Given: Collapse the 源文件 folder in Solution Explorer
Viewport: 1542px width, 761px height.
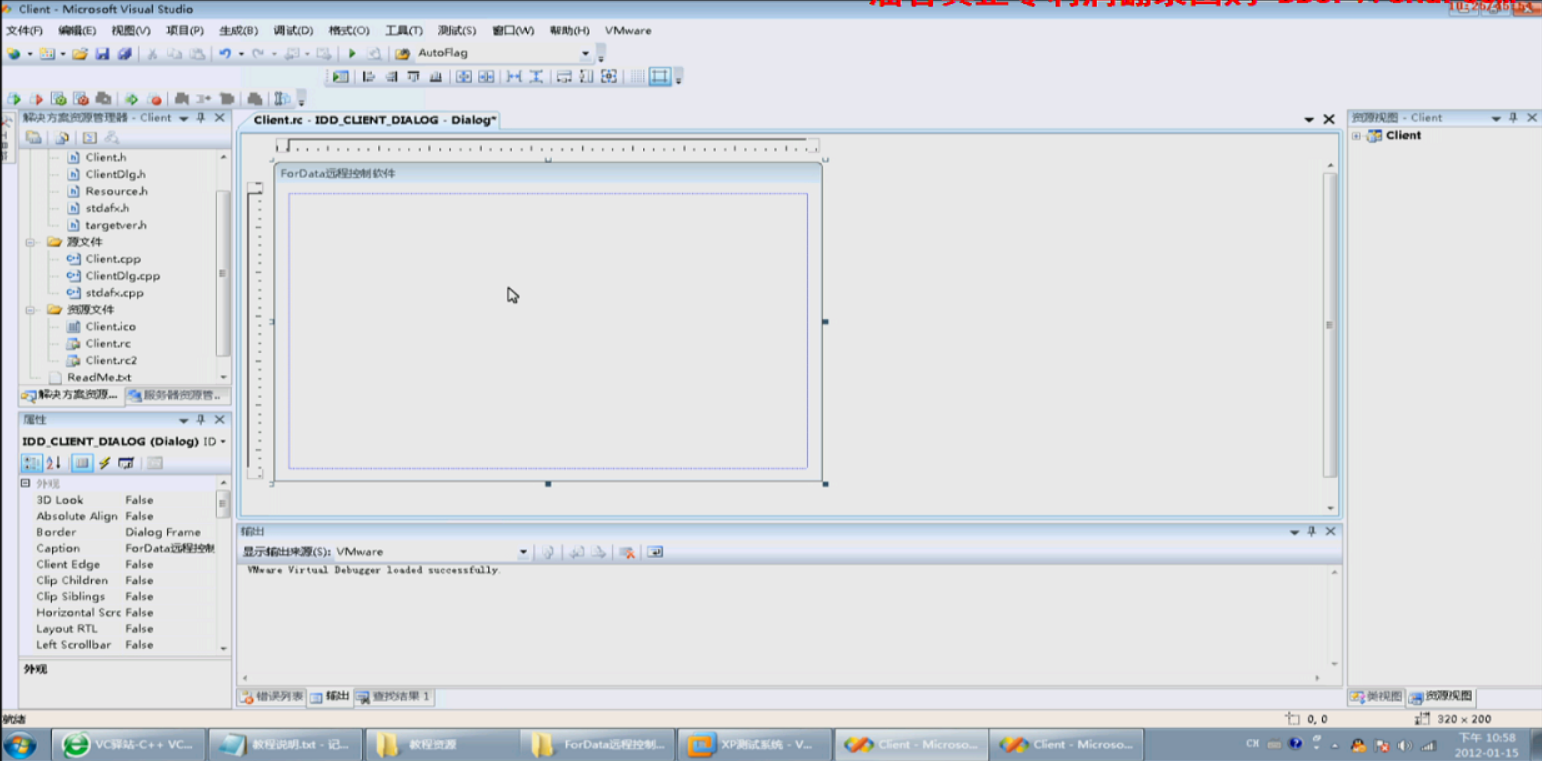Looking at the screenshot, I should click(x=30, y=242).
